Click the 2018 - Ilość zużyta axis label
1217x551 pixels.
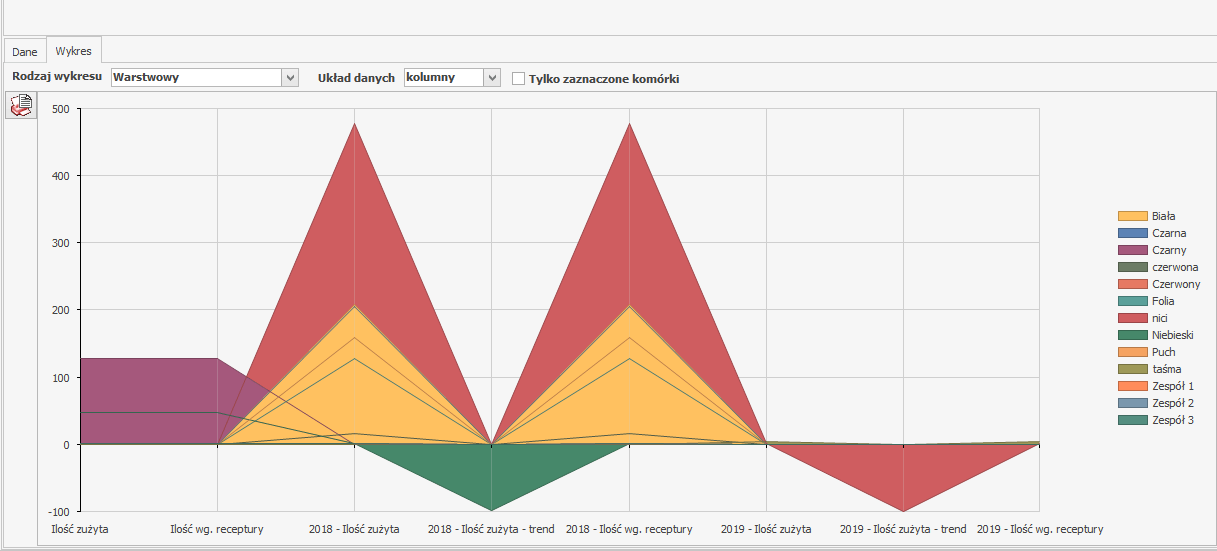(354, 529)
